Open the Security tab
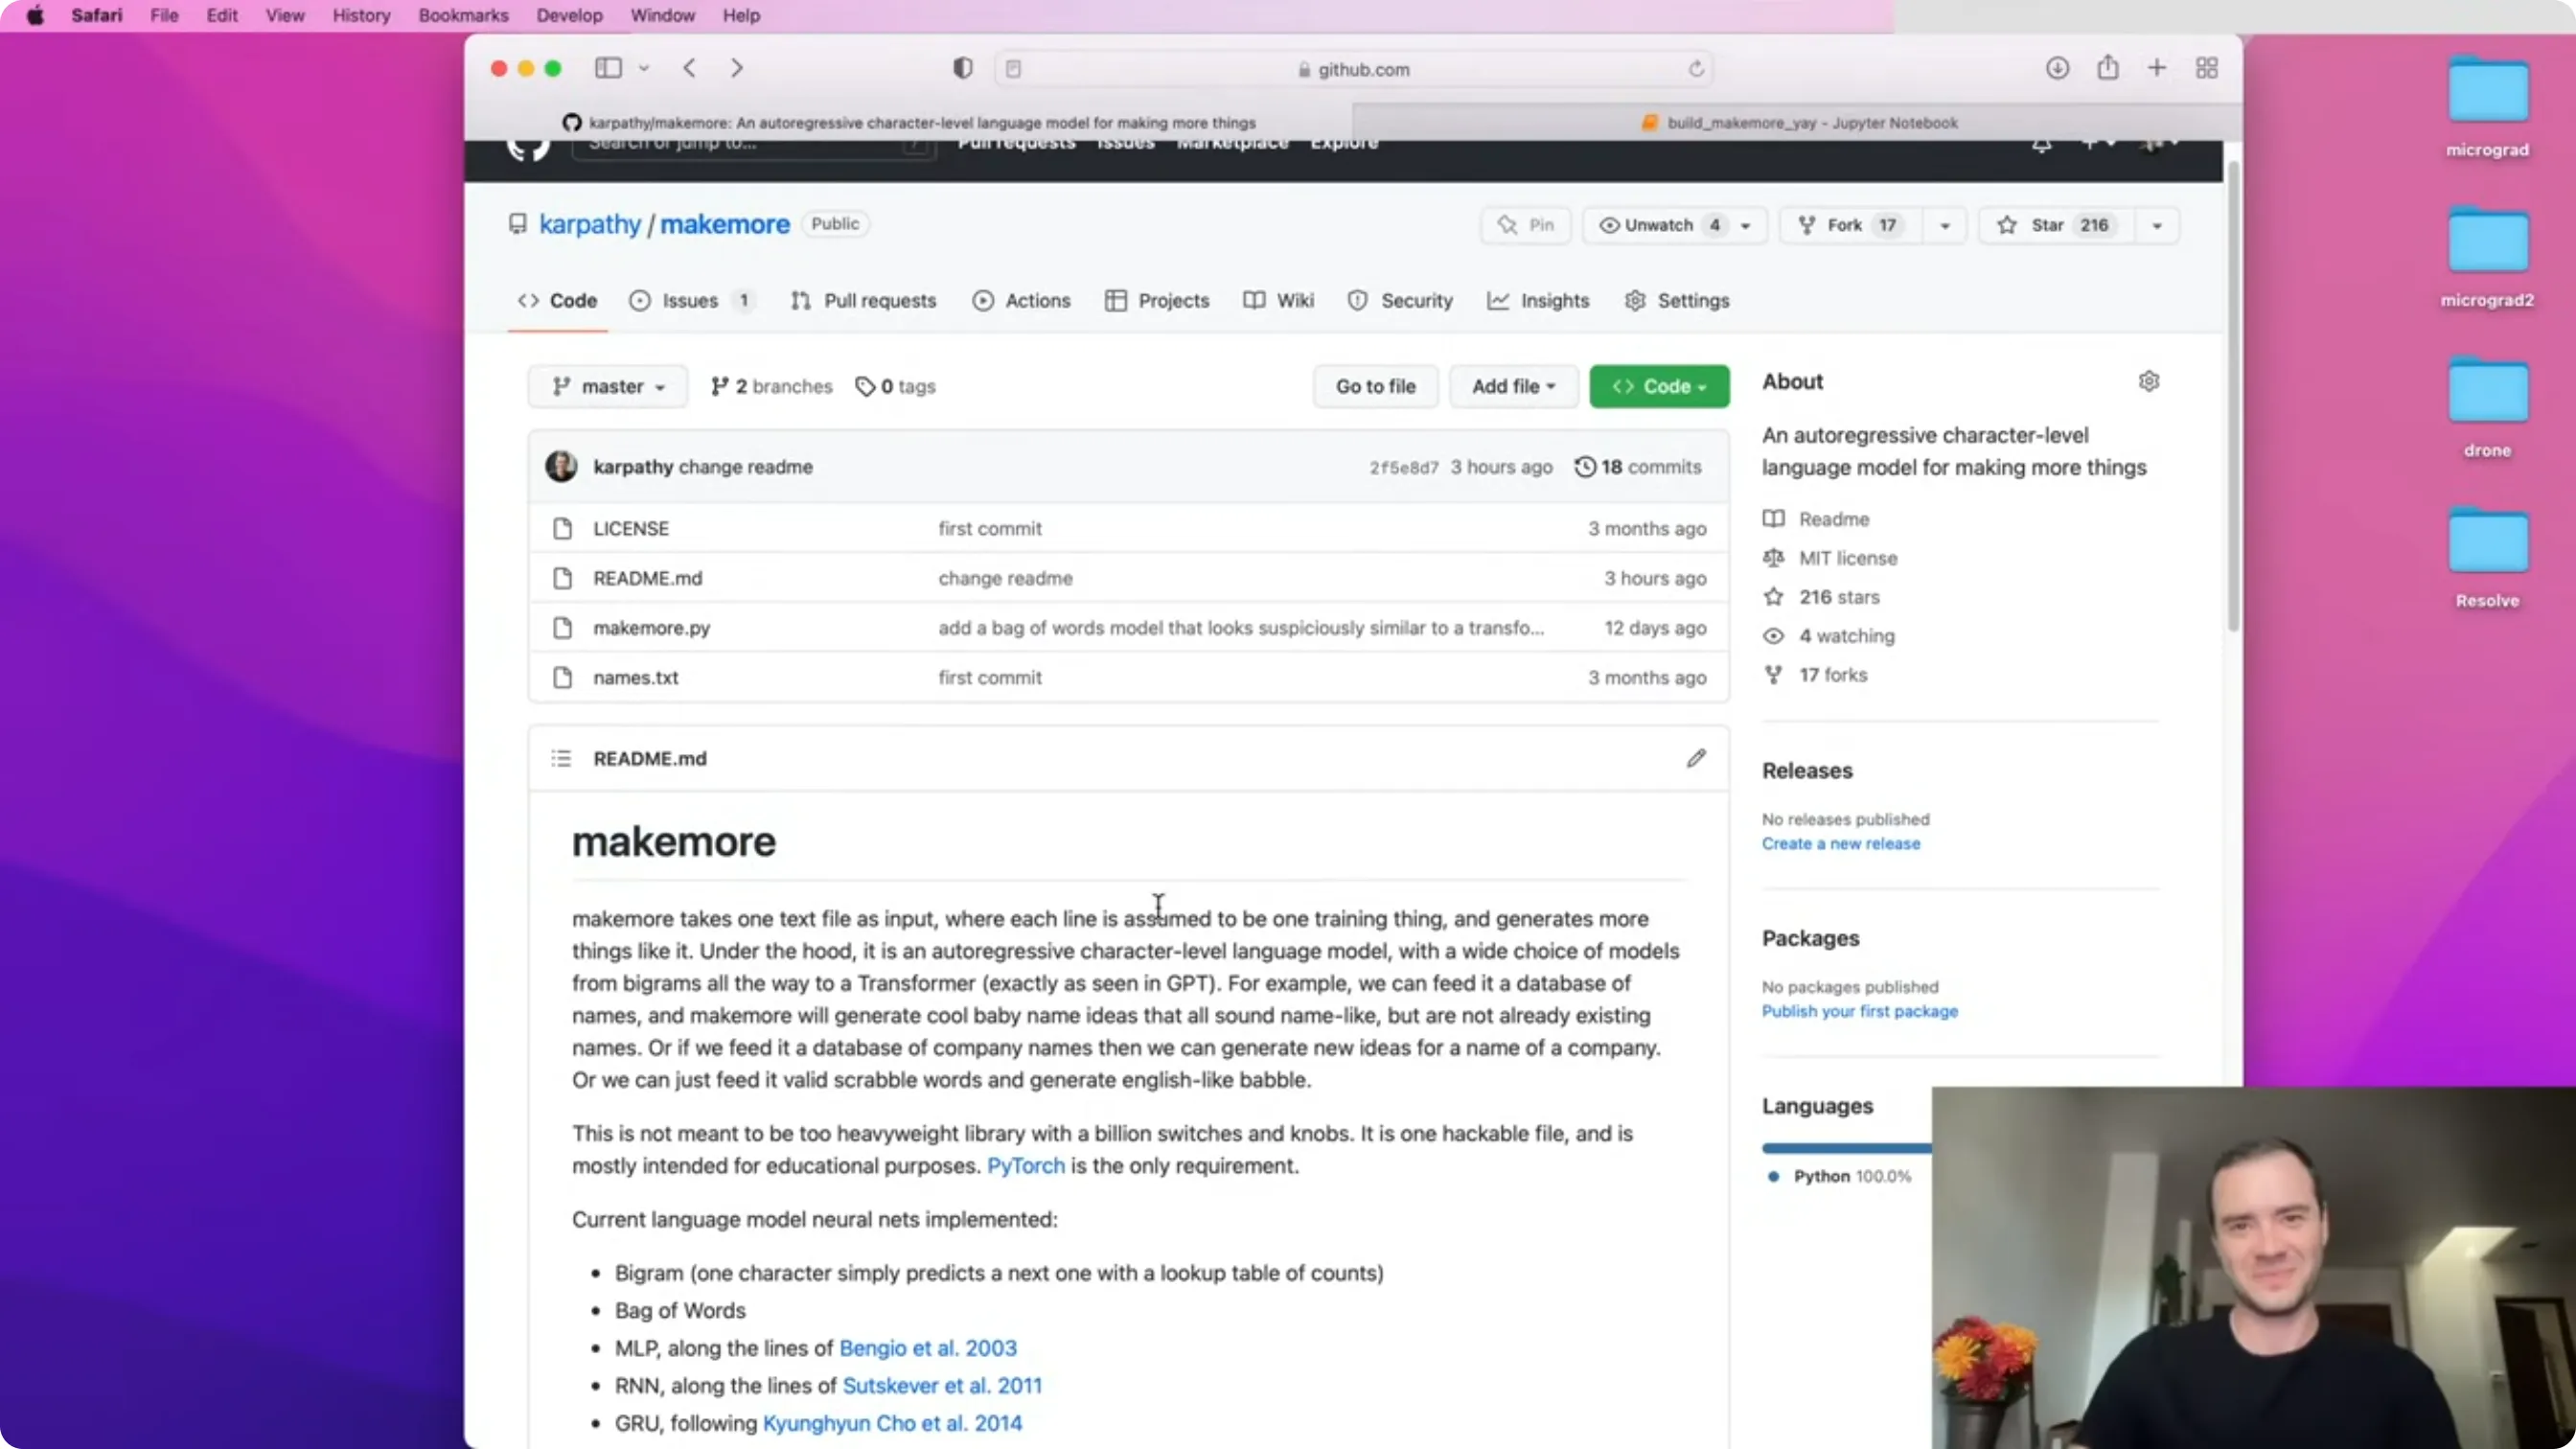 click(x=1399, y=300)
